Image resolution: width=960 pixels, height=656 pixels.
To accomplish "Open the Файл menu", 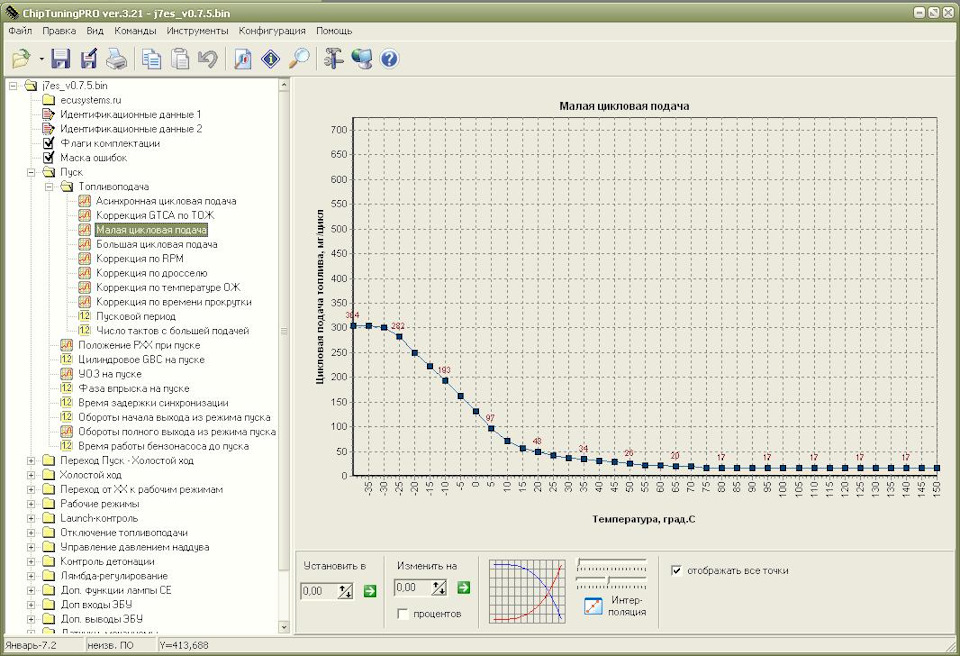I will coord(20,31).
